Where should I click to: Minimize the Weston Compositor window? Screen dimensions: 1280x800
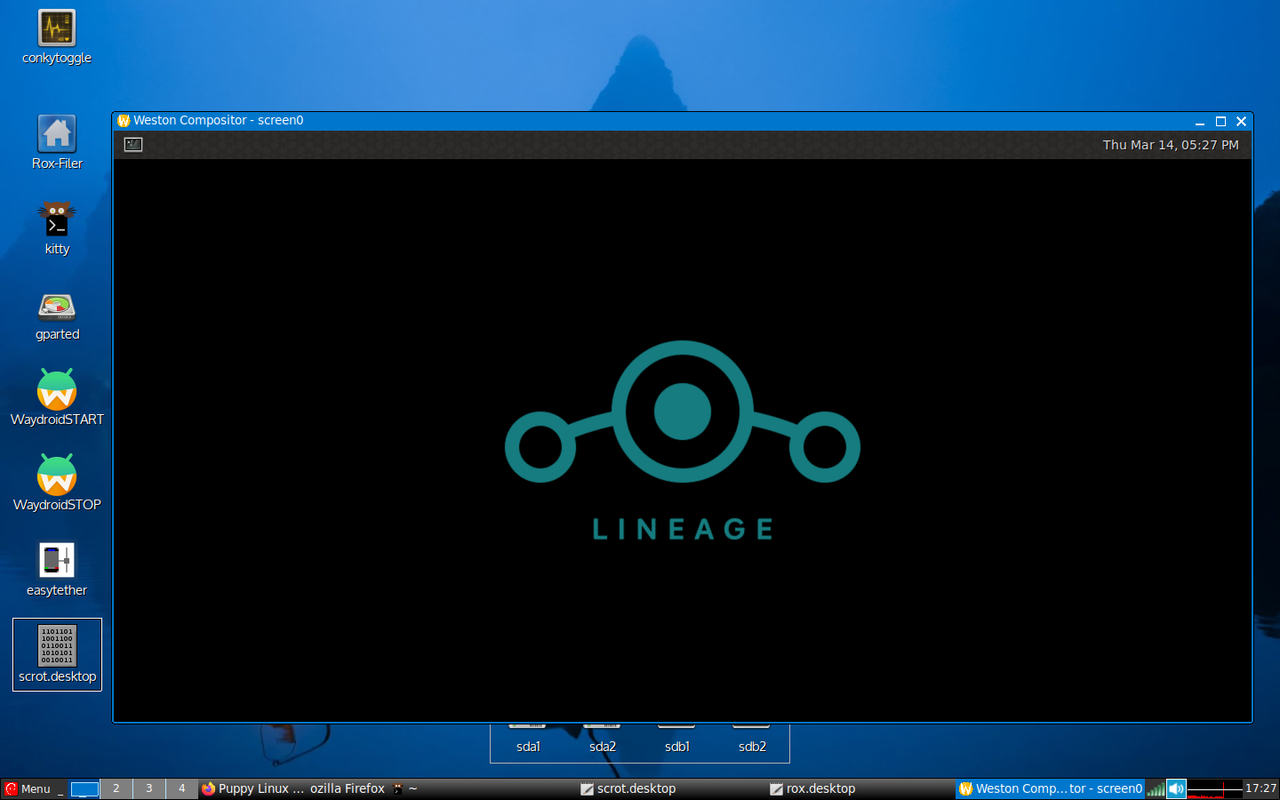[x=1199, y=121]
